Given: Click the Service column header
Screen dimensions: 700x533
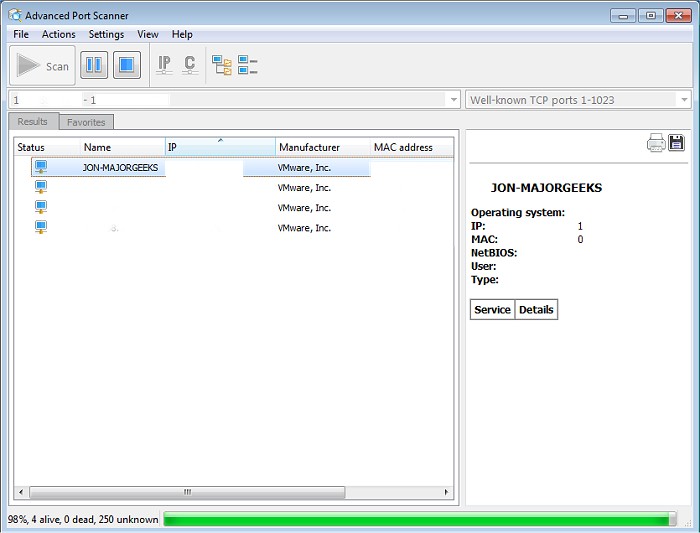Looking at the screenshot, I should click(492, 309).
